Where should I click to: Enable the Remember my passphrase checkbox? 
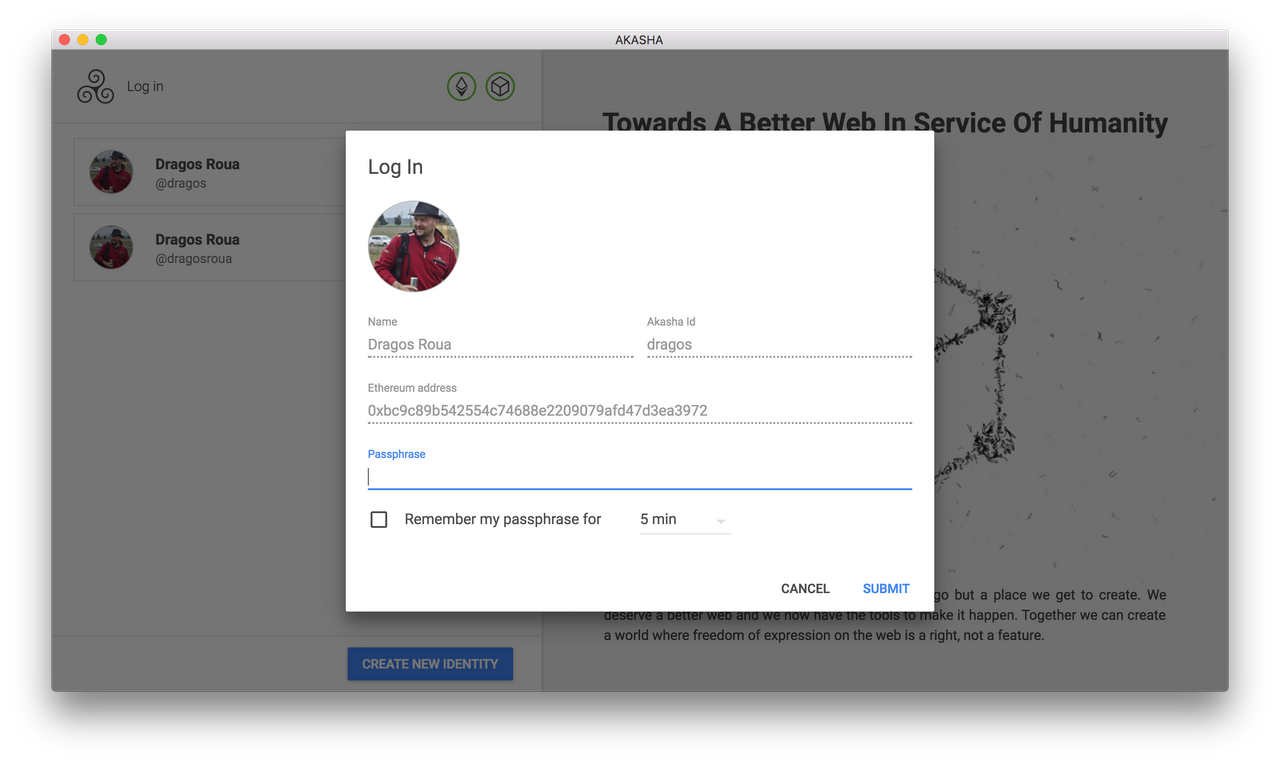[378, 519]
